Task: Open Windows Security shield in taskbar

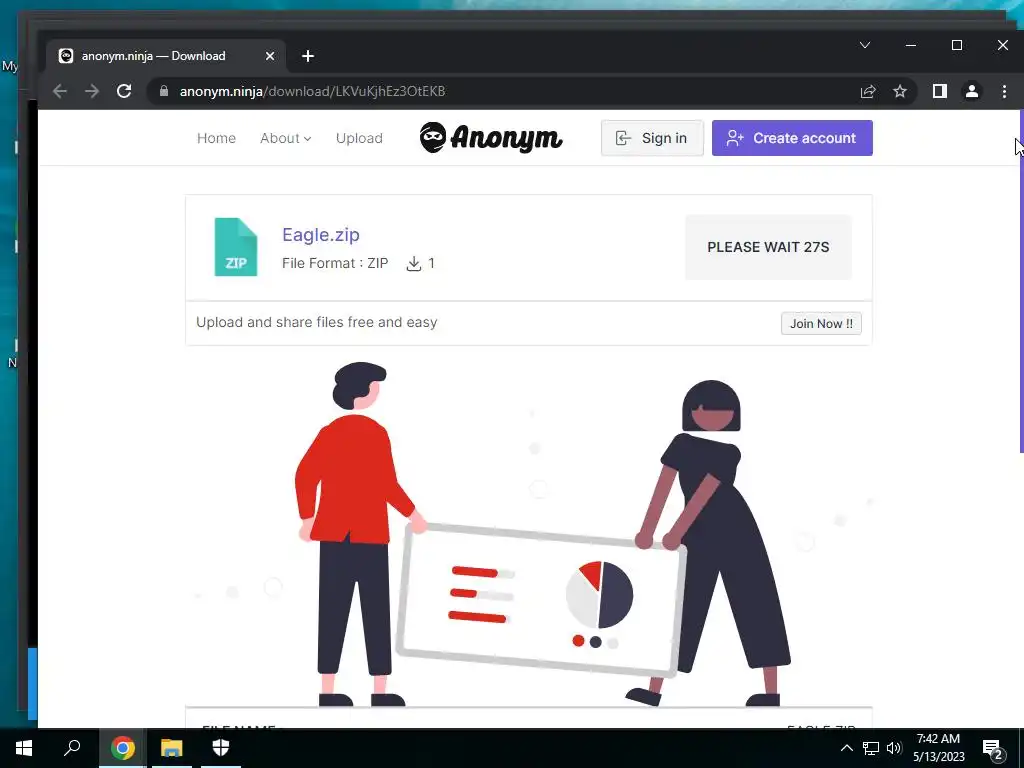Action: 221,748
